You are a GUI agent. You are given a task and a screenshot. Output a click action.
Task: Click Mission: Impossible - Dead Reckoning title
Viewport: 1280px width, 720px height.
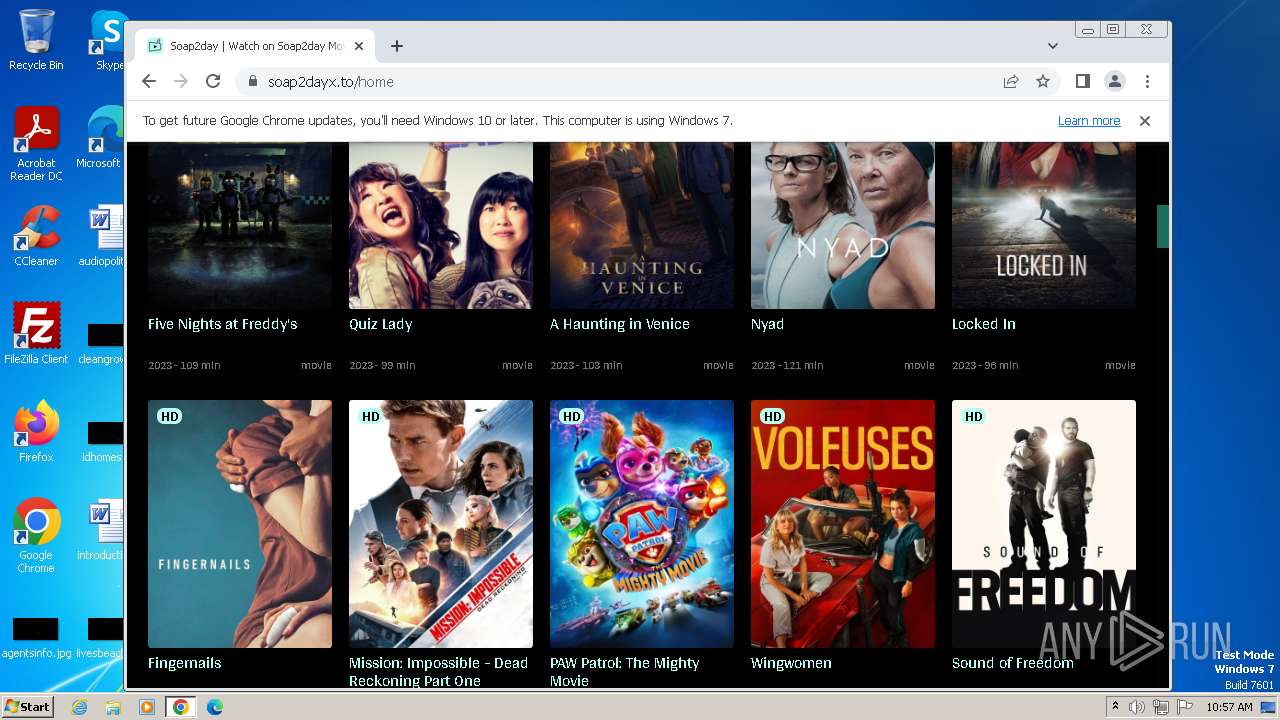(438, 672)
